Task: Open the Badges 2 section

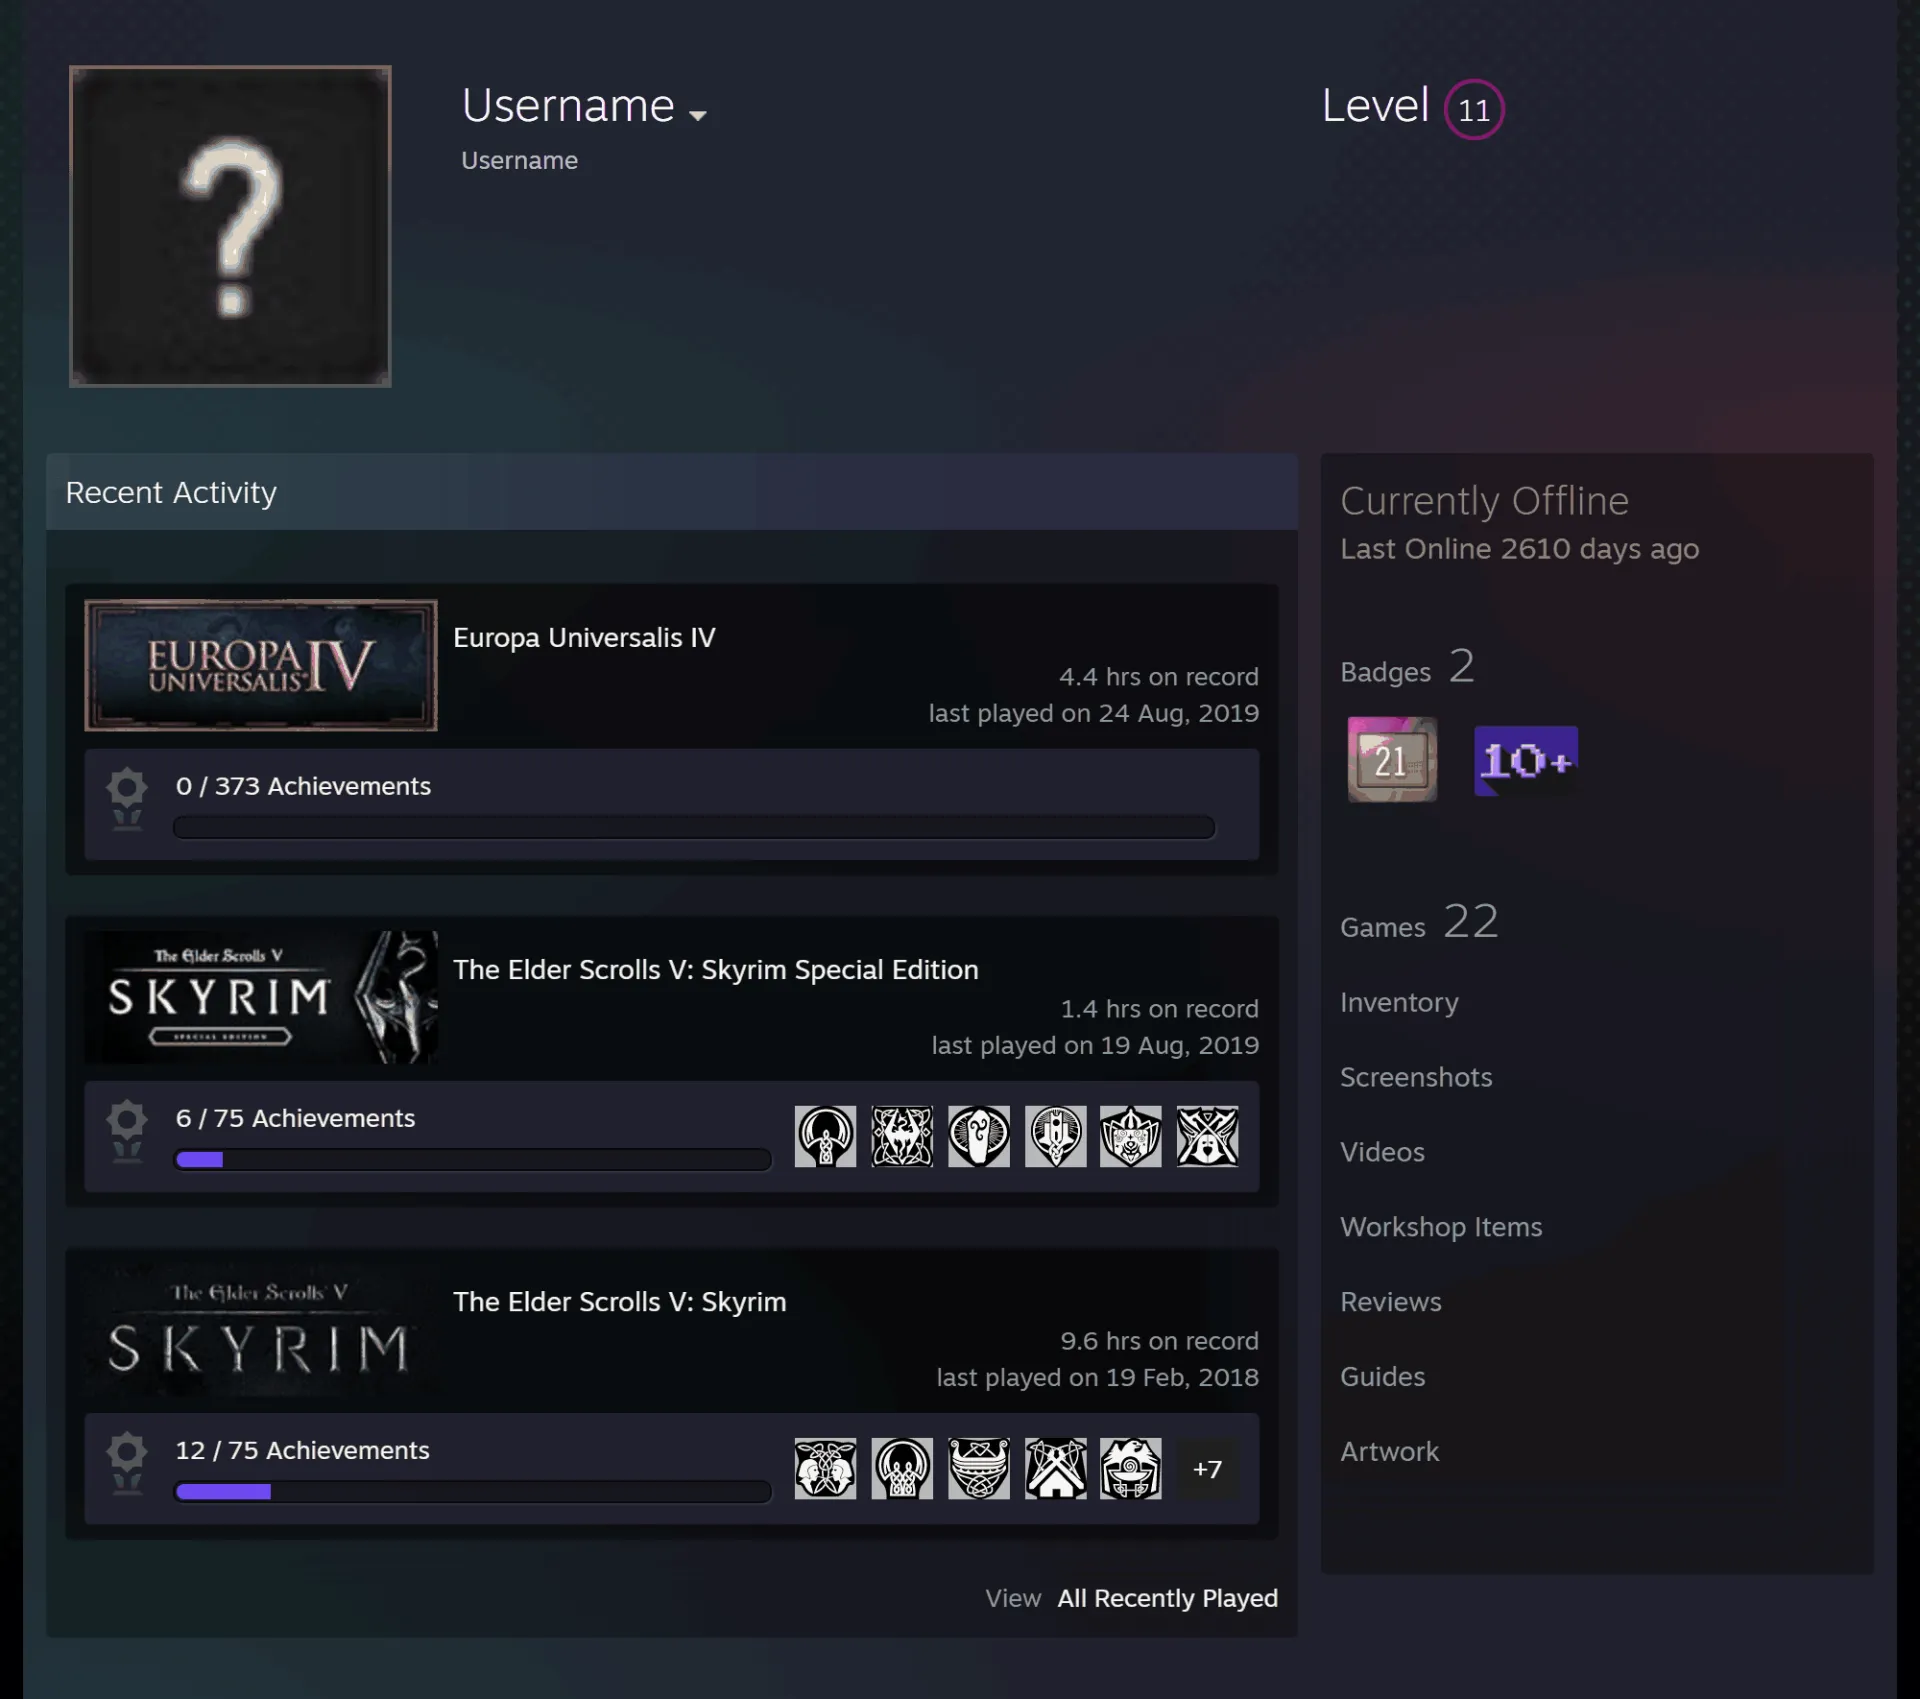Action: 1407,667
